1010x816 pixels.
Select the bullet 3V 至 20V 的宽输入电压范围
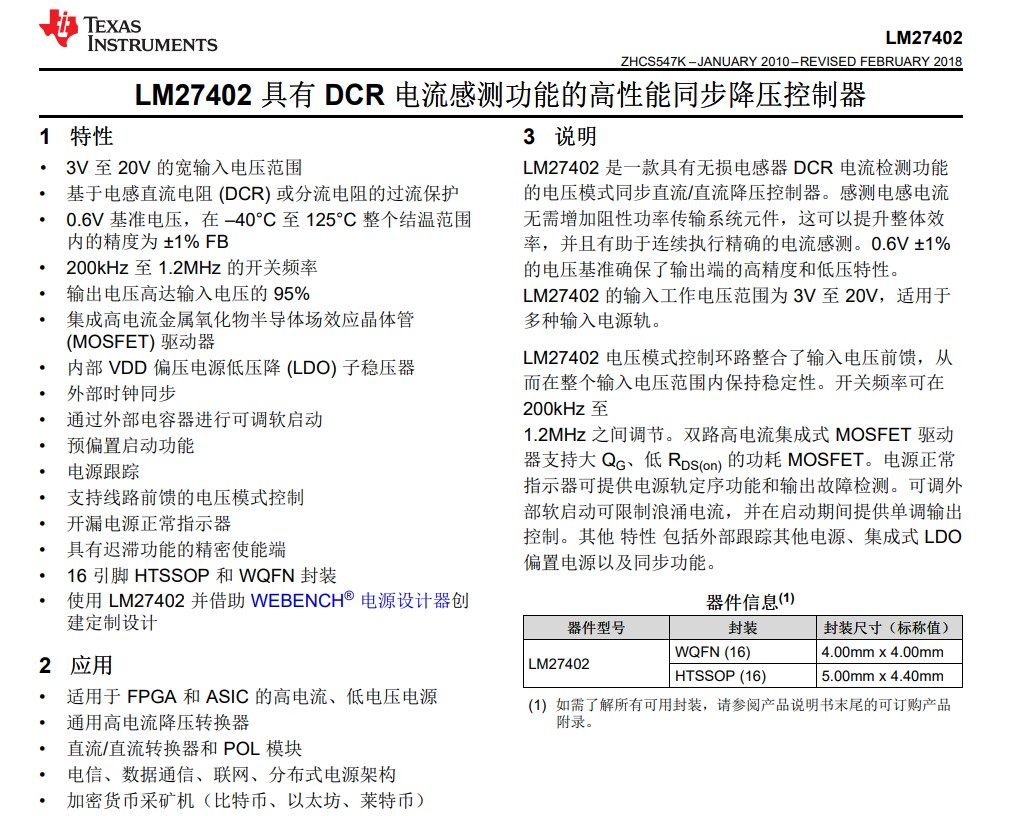click(x=184, y=167)
